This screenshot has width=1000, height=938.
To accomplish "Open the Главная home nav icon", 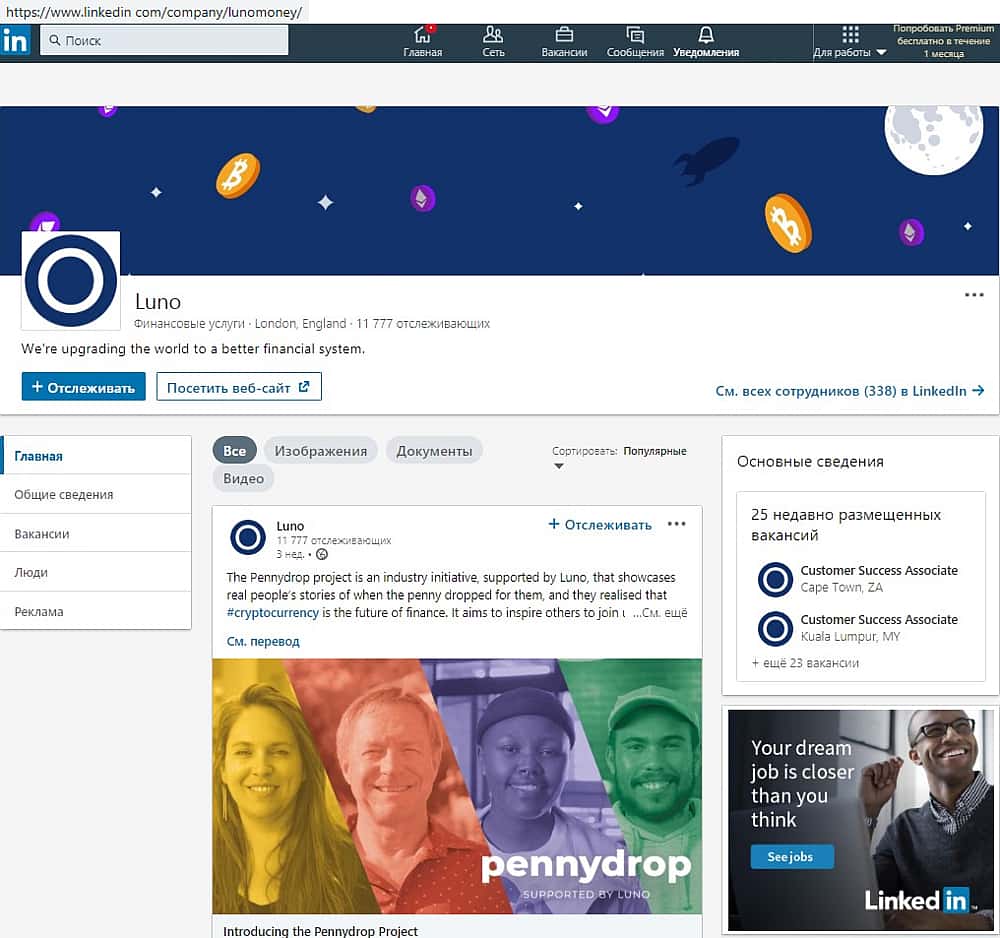I will coord(422,42).
